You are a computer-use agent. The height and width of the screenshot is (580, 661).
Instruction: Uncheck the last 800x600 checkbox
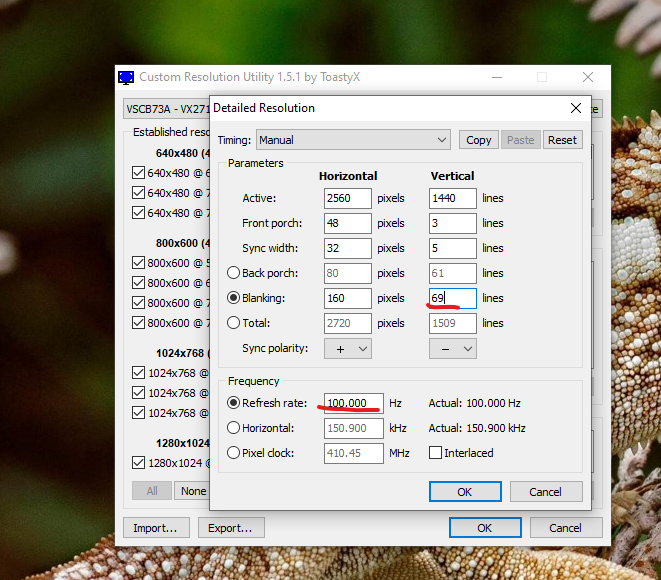click(138, 322)
